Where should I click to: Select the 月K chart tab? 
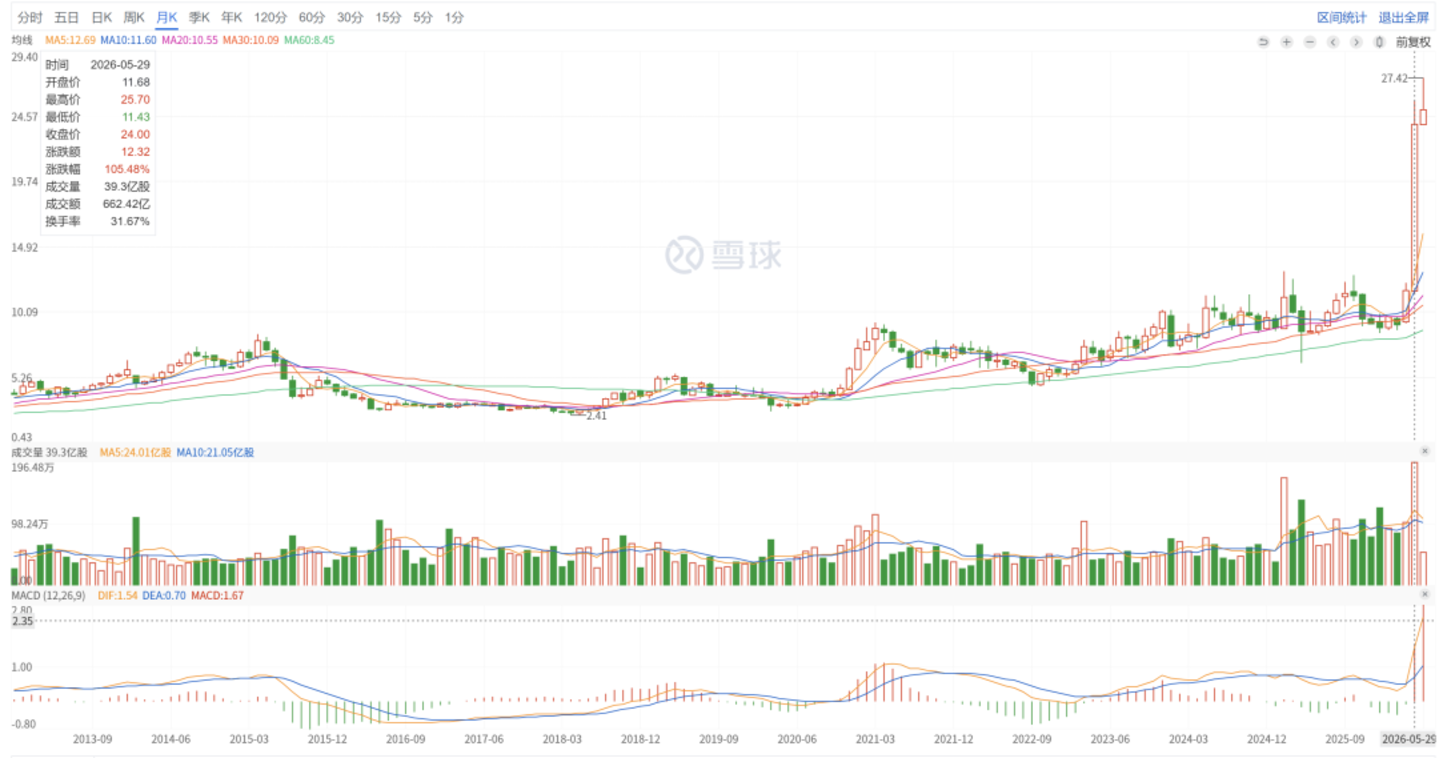[167, 17]
